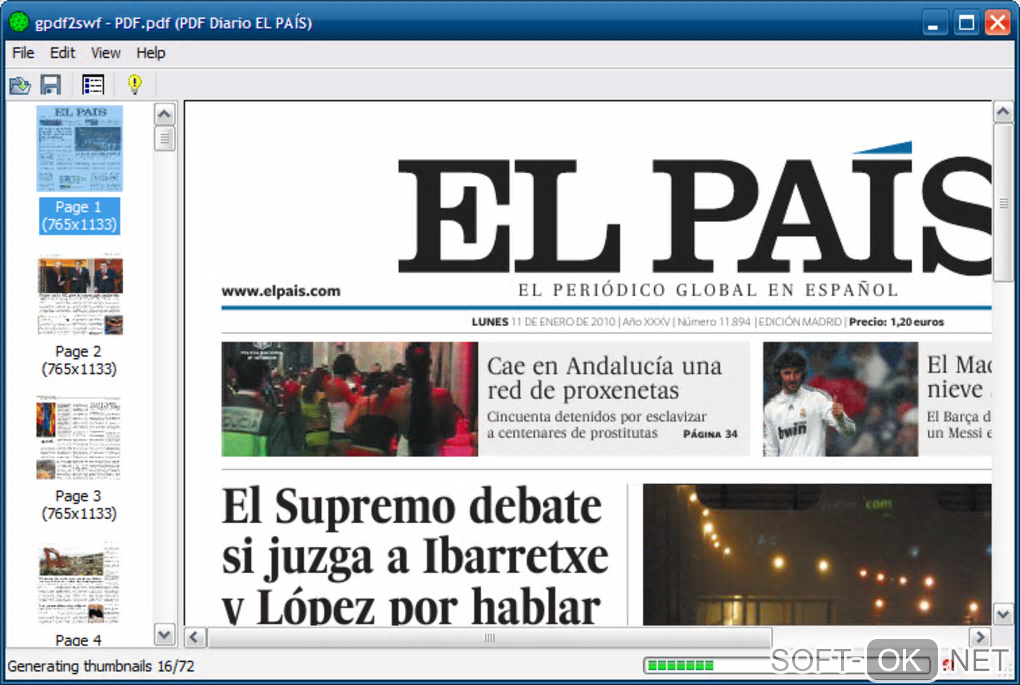The height and width of the screenshot is (685, 1020).
Task: Click 'EL PERIÓDICO GLOBAL EN ESPAÑOL' tagline
Action: tap(708, 290)
